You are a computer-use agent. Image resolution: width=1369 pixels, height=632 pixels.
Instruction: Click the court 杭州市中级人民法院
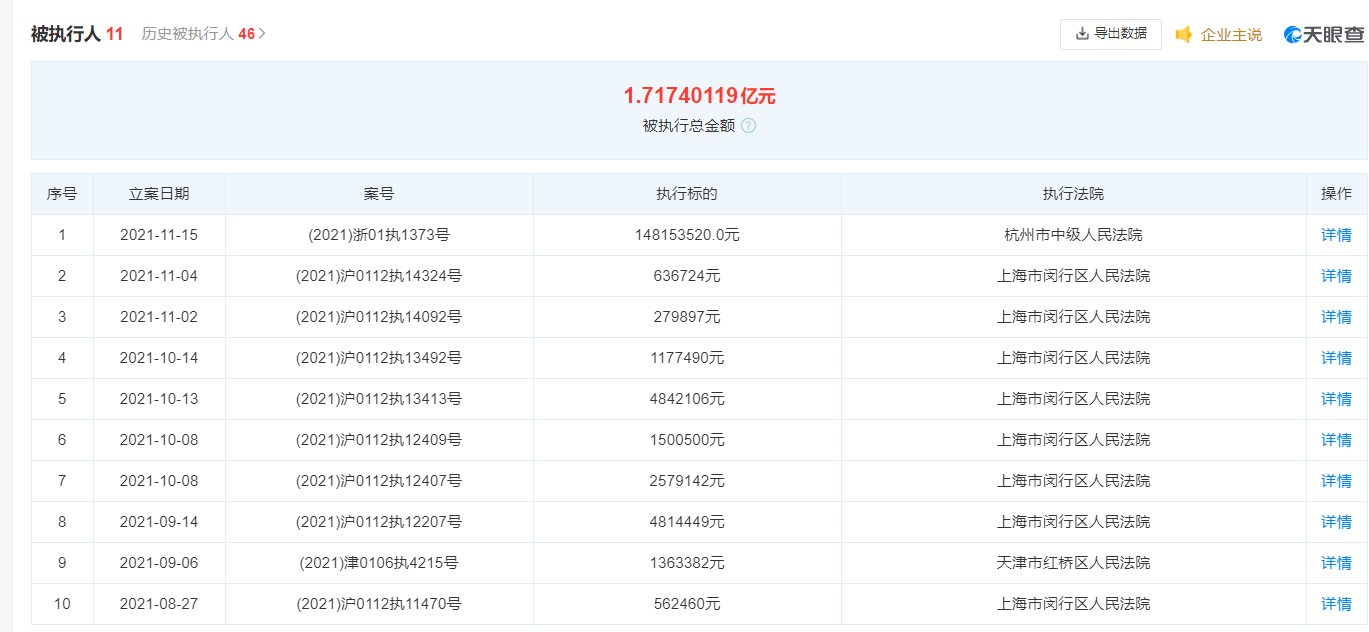[x=1073, y=235]
